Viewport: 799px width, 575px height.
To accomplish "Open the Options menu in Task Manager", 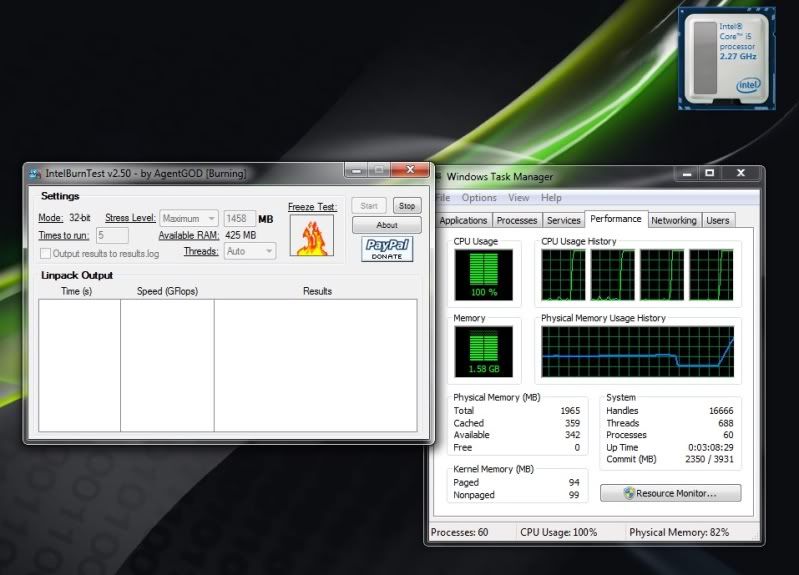I will (479, 198).
